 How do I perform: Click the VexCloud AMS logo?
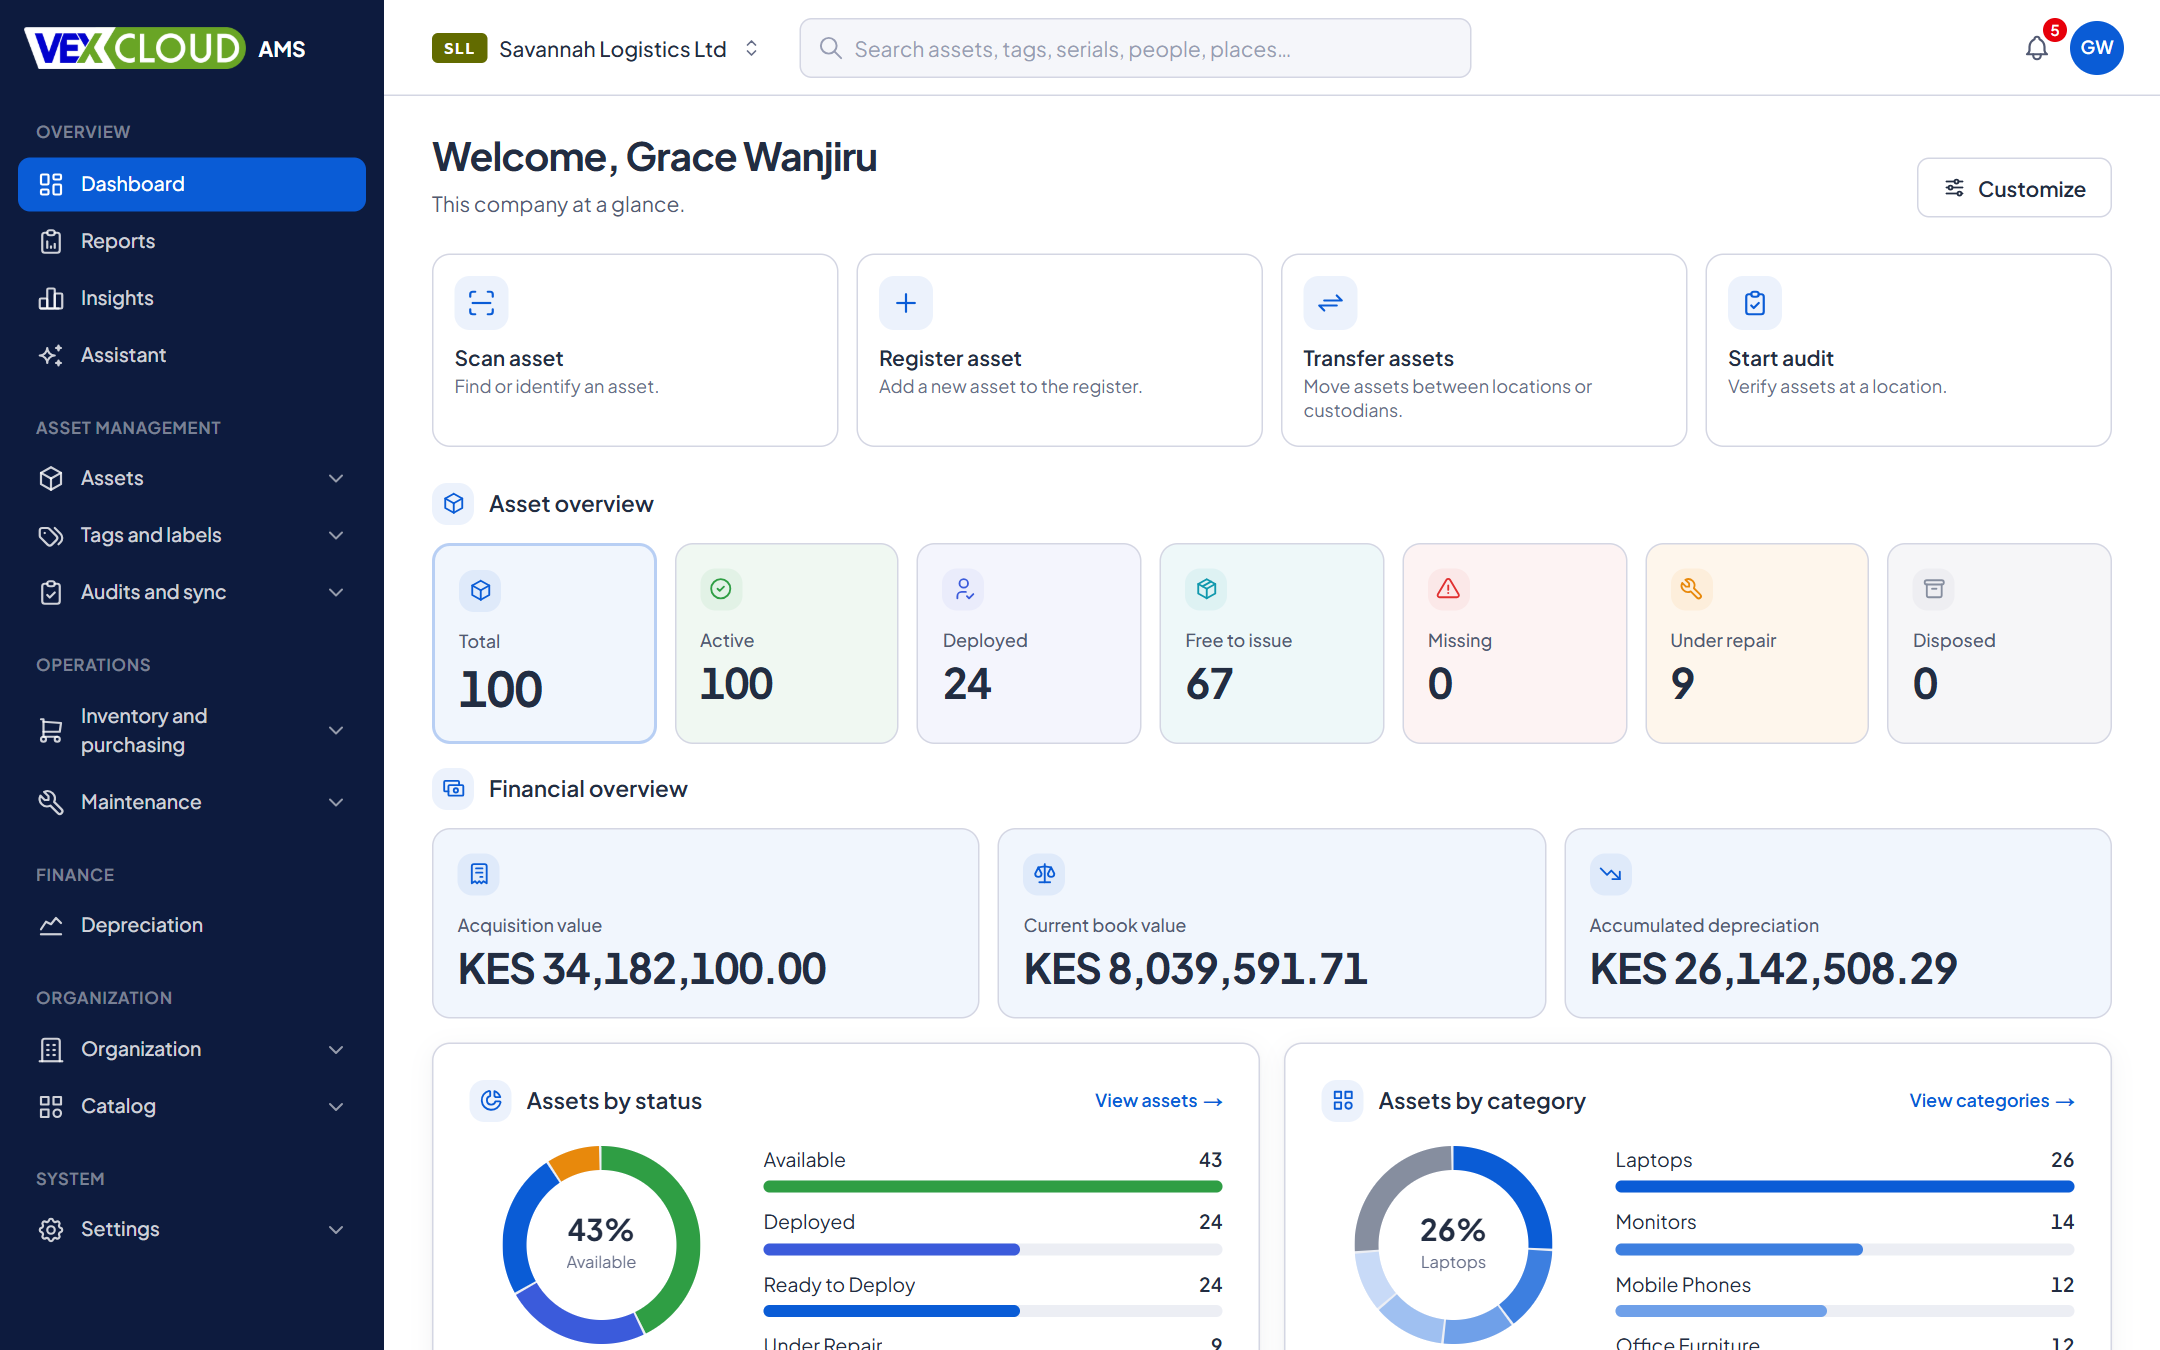coord(165,48)
